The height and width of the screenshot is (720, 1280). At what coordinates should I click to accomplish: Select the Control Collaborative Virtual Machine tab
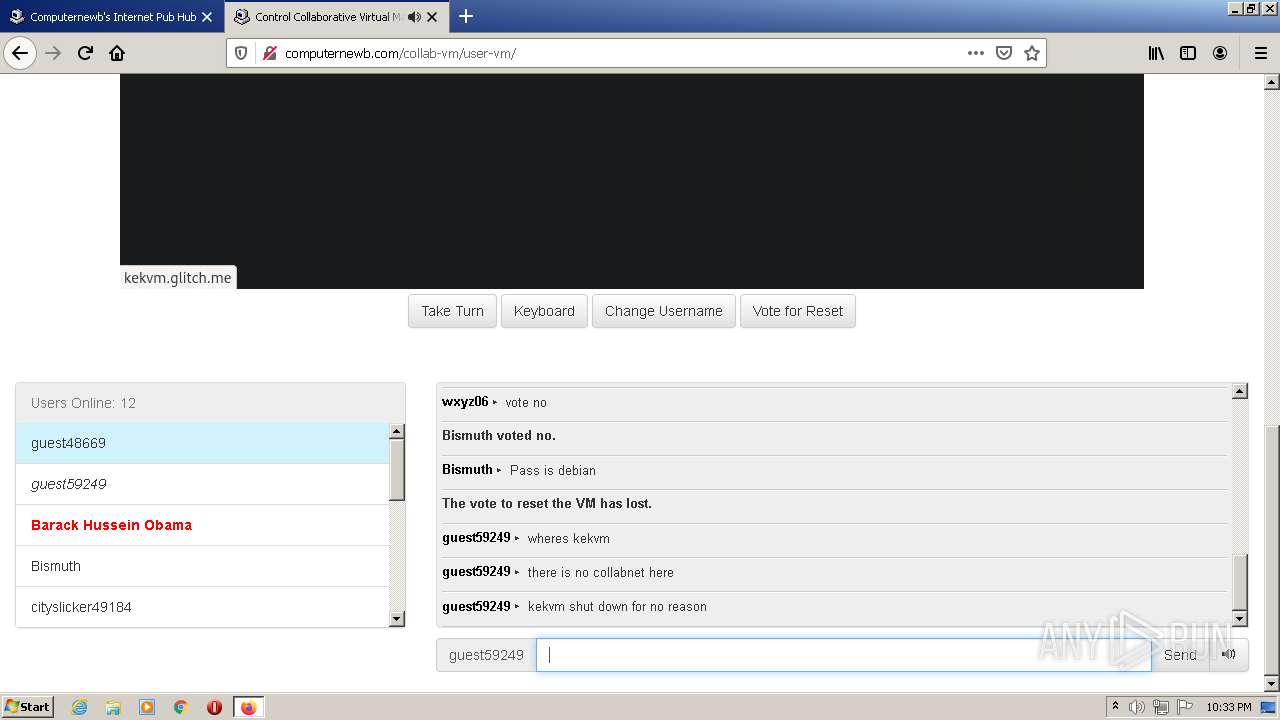335,17
